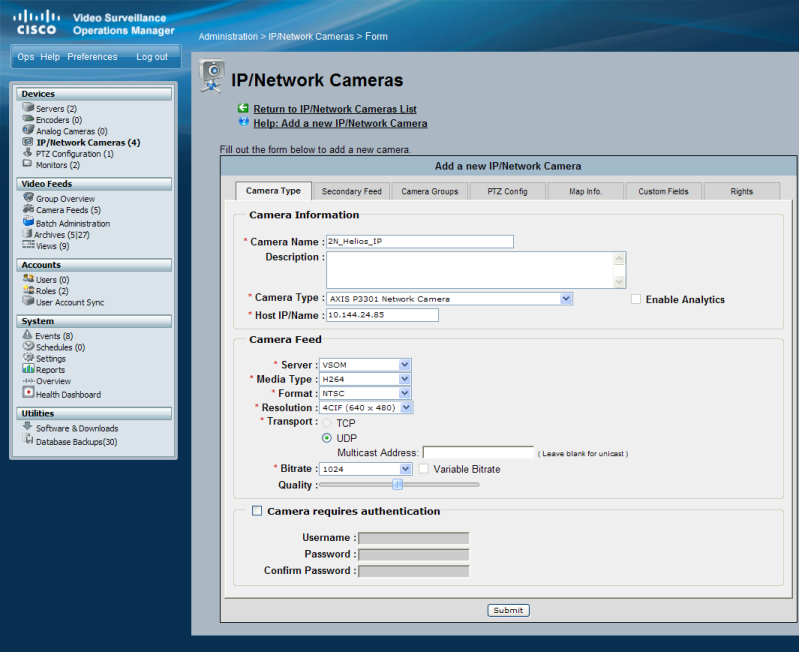Check Camera requires authentication box
Screen dimensions: 799x652
coord(257,511)
